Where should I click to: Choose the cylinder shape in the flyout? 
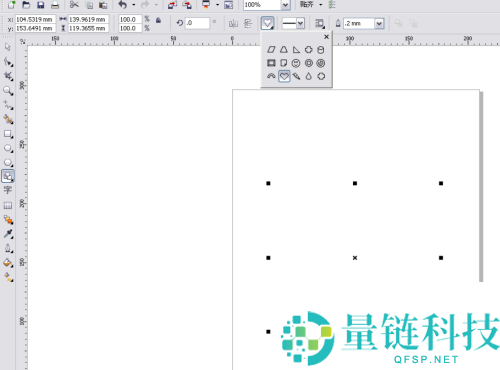[321, 50]
